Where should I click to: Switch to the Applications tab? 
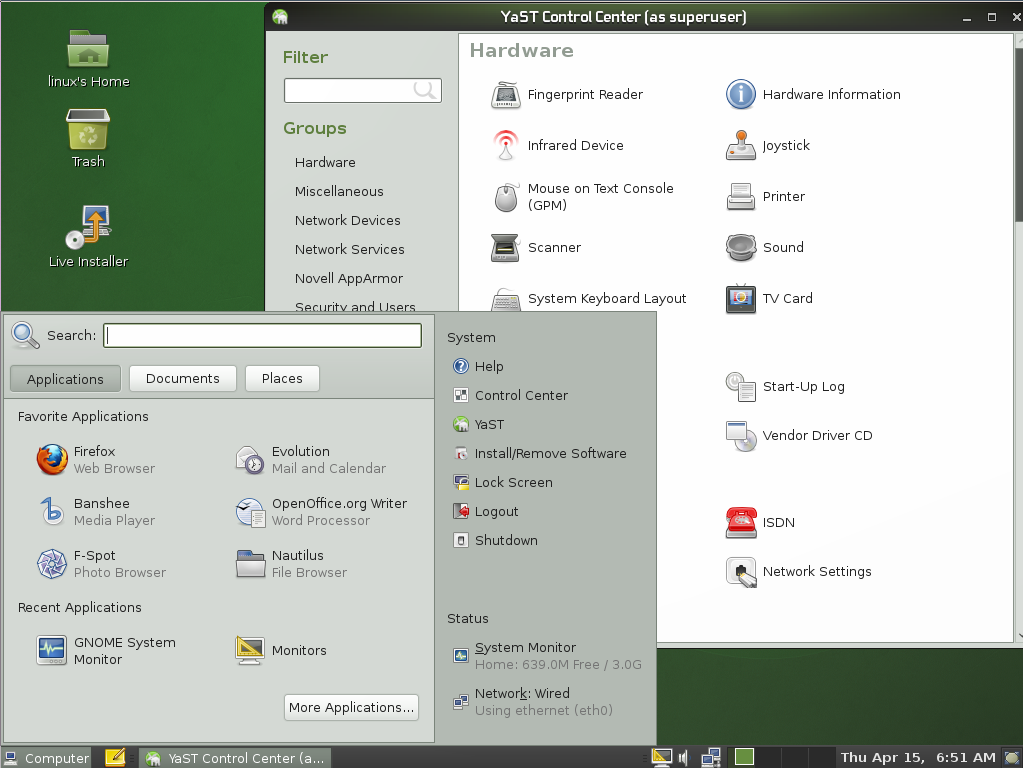click(x=65, y=379)
